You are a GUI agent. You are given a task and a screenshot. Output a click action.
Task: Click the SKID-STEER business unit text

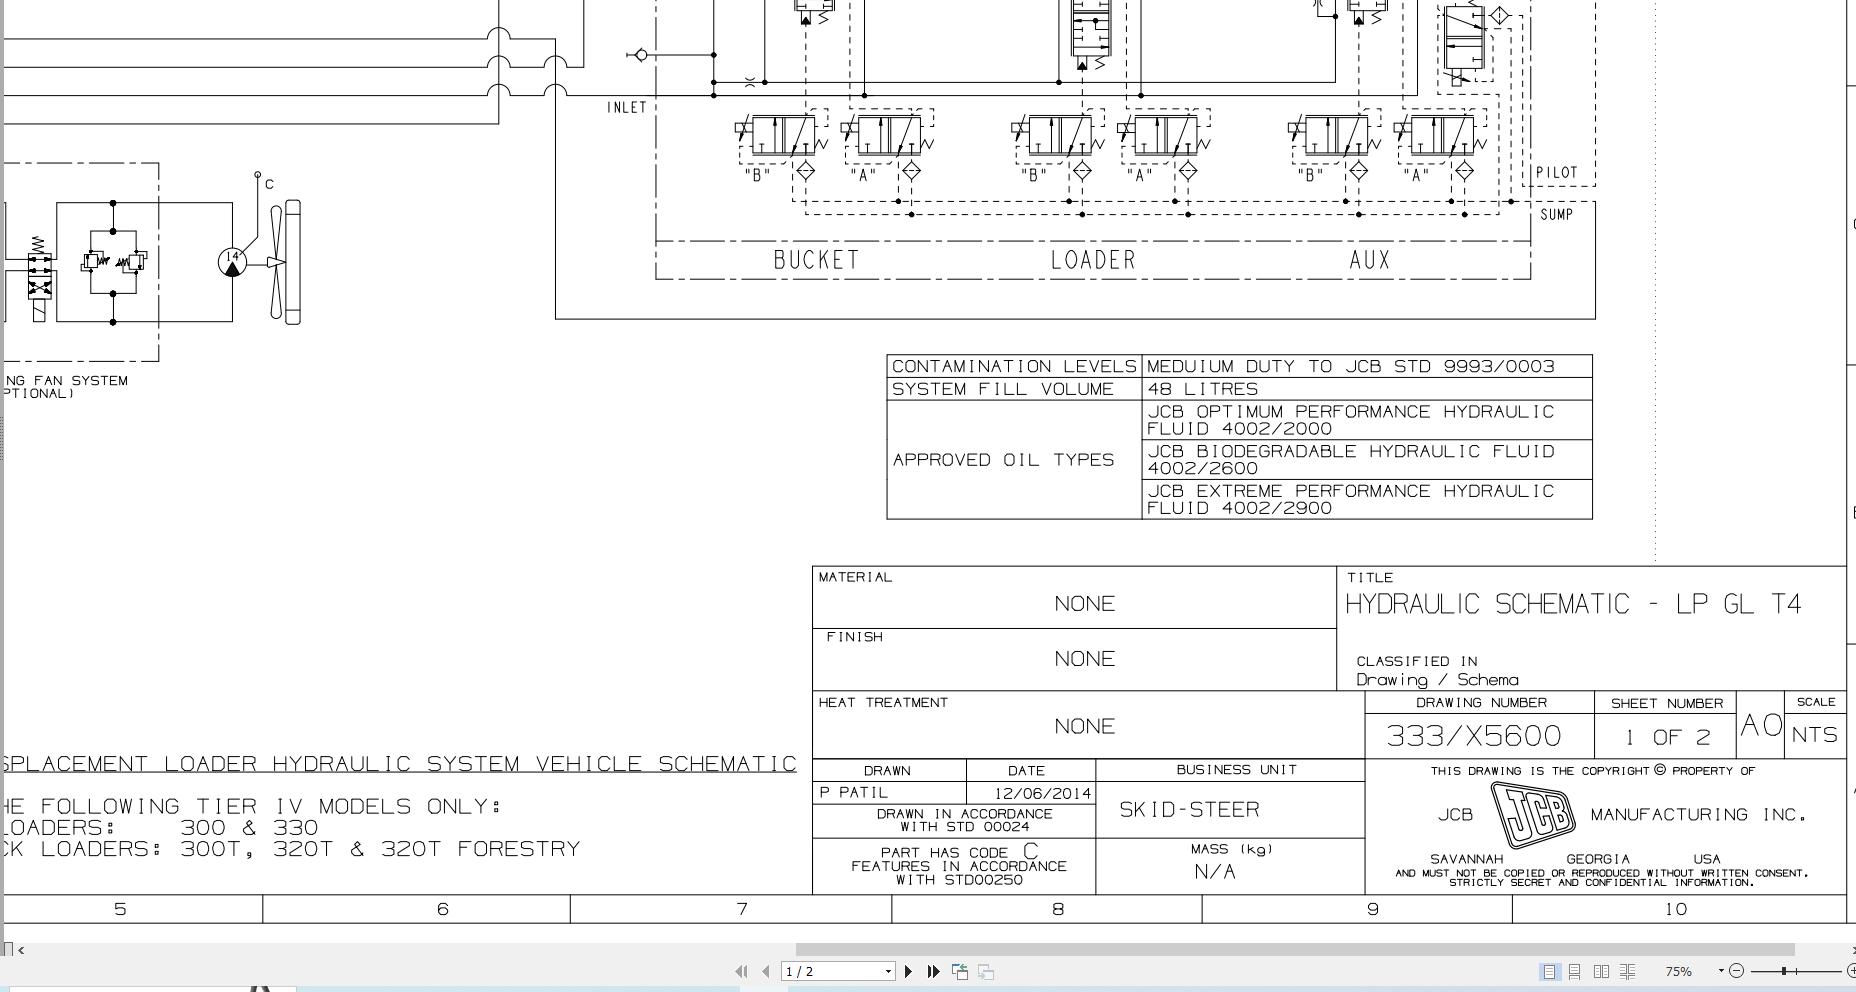point(1189,810)
